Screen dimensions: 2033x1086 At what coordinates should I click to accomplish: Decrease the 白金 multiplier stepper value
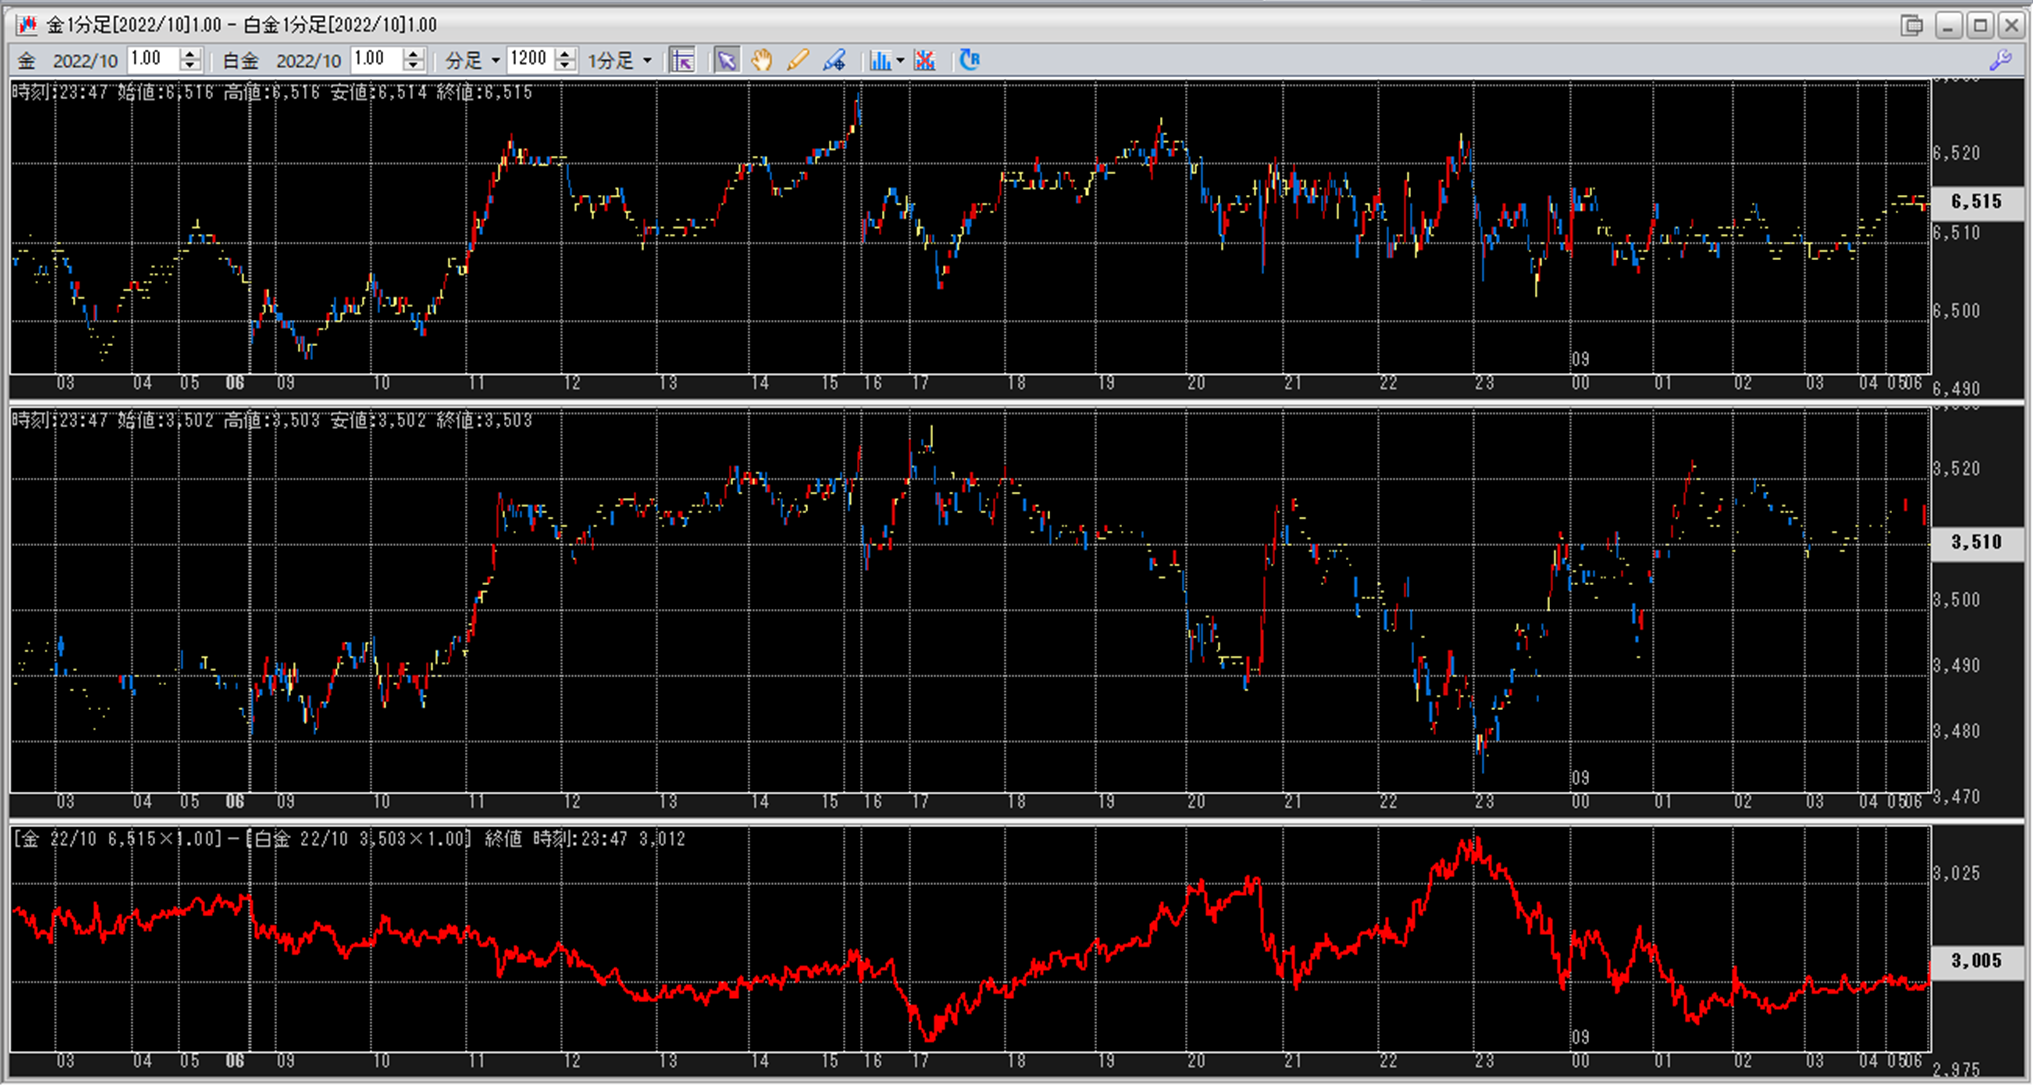(413, 66)
